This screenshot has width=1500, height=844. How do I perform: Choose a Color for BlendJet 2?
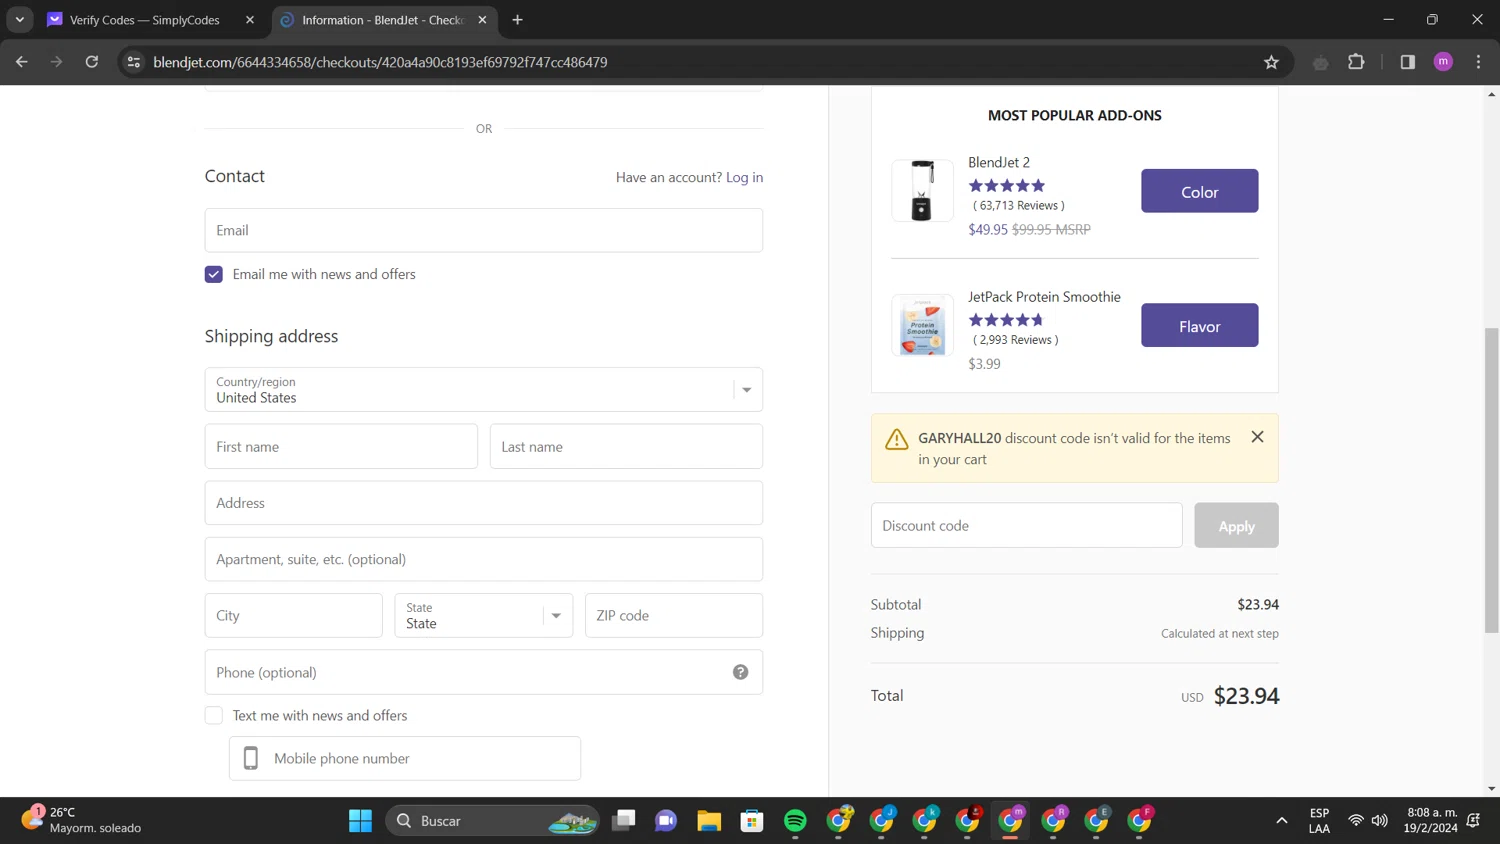tap(1199, 191)
